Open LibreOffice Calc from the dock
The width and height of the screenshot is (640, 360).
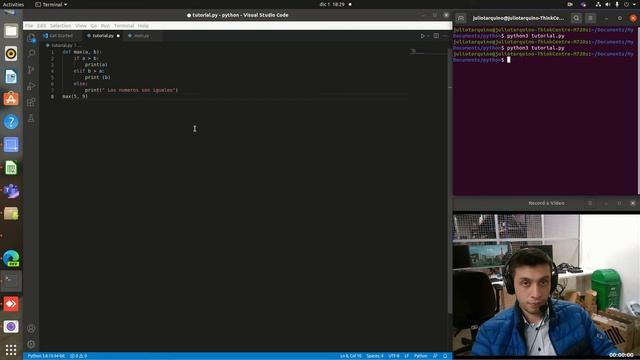(x=11, y=168)
